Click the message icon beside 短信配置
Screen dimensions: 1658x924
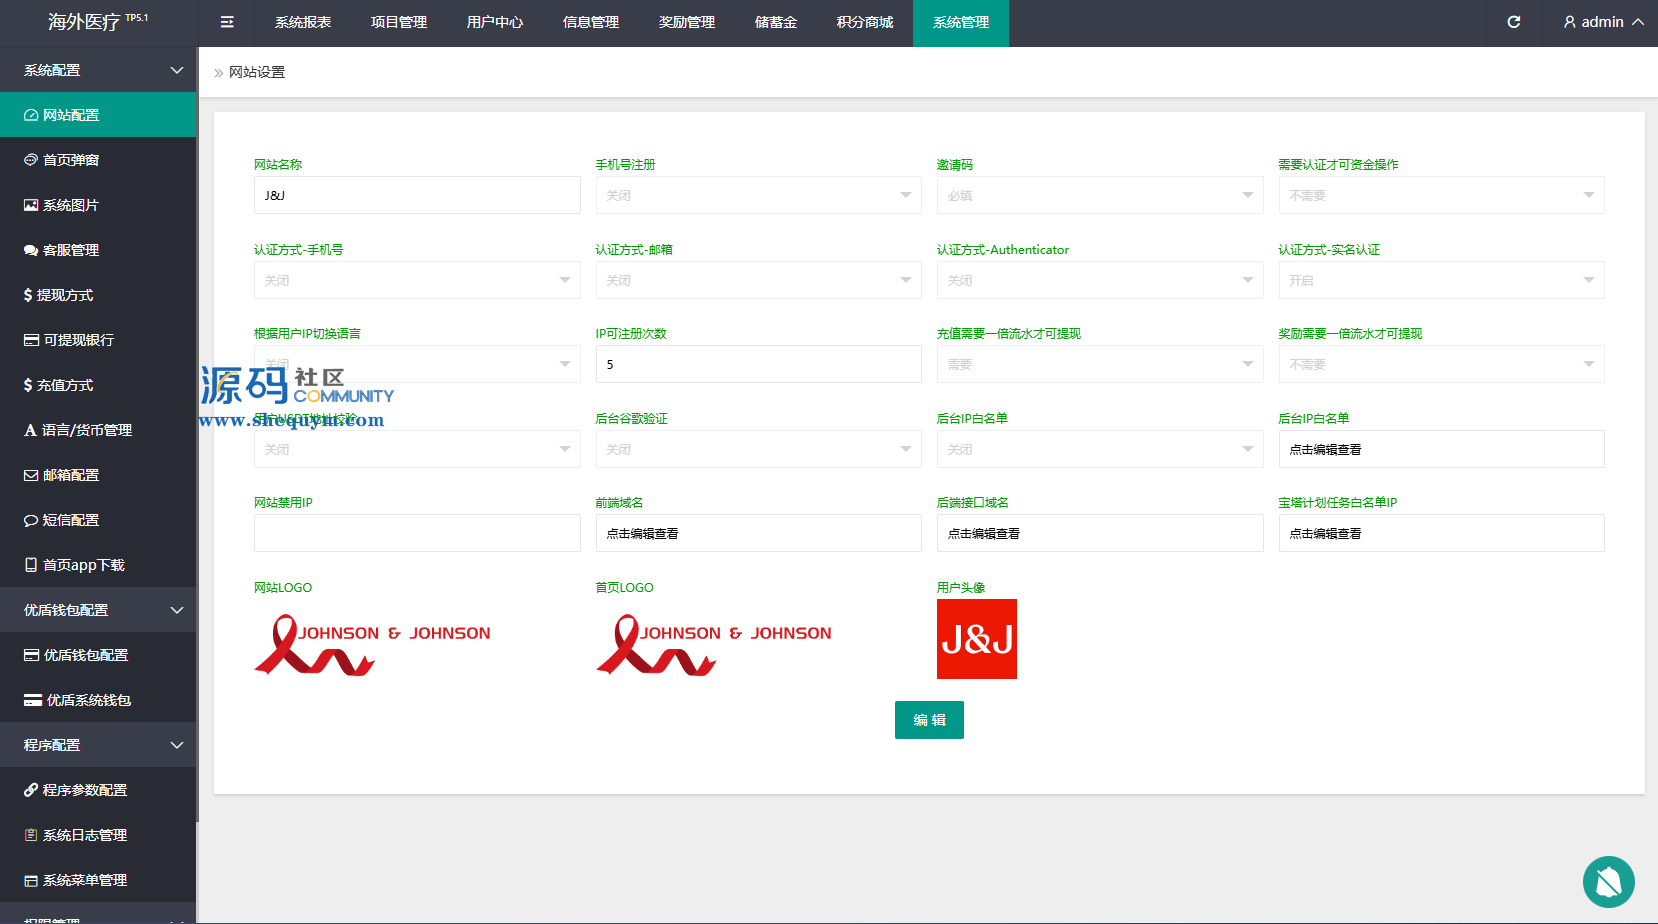click(31, 520)
